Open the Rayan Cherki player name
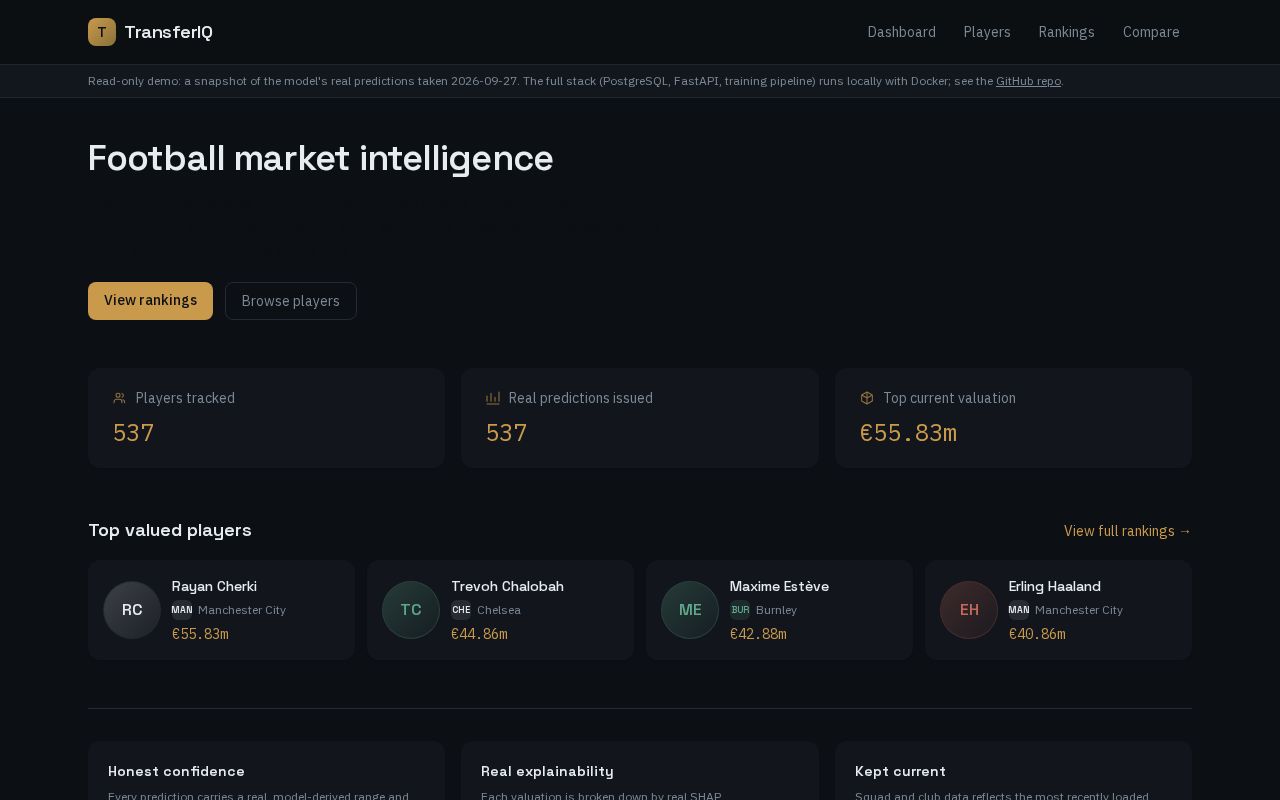This screenshot has width=1280, height=800. pyautogui.click(x=214, y=586)
